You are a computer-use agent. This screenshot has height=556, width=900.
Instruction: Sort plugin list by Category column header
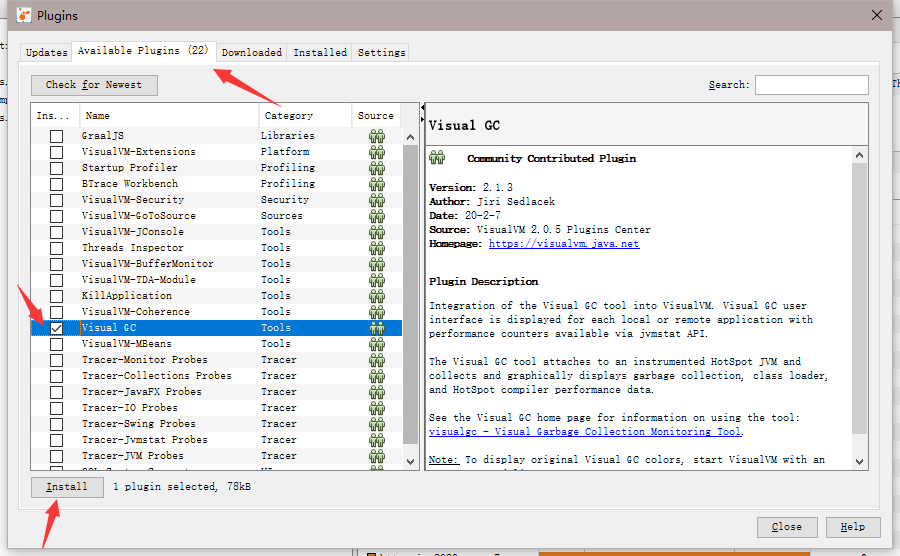304,116
